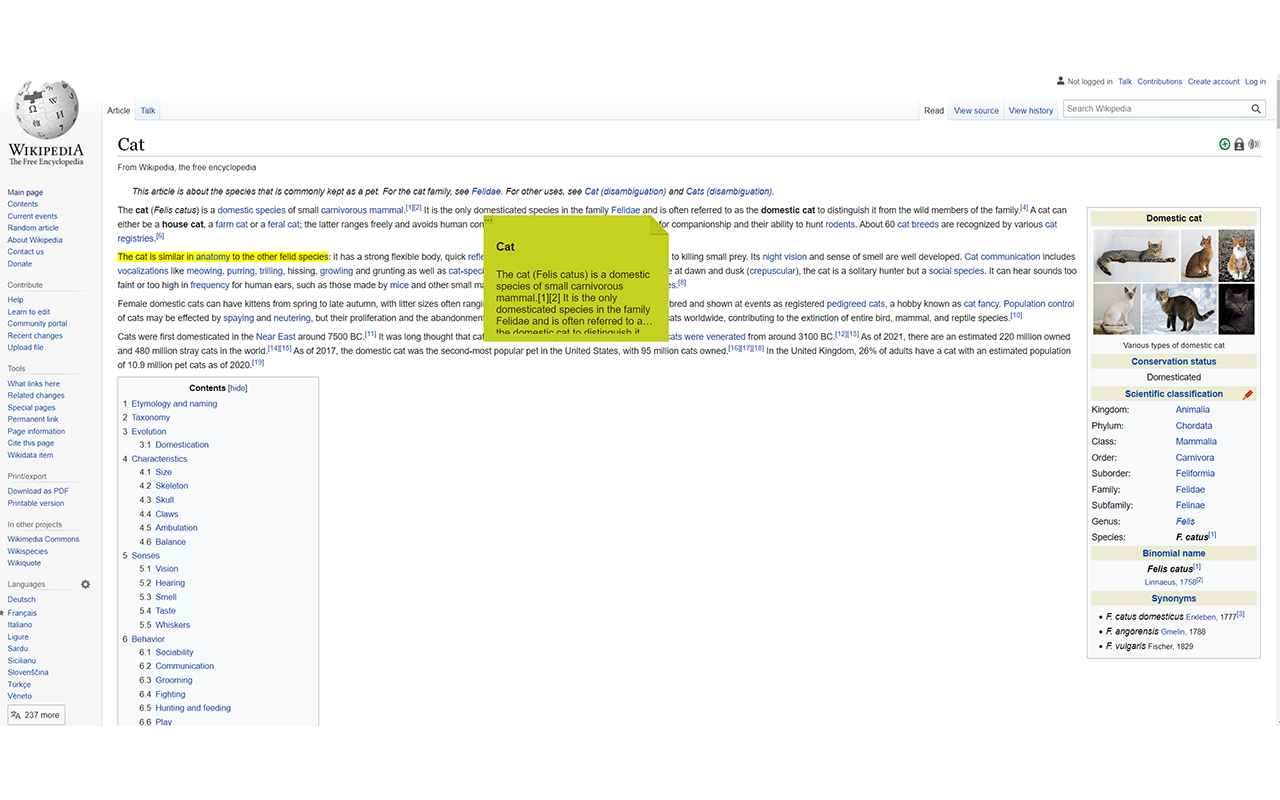The width and height of the screenshot is (1280, 800).
Task: Focus the Search Wikipedia field
Action: coord(1156,109)
